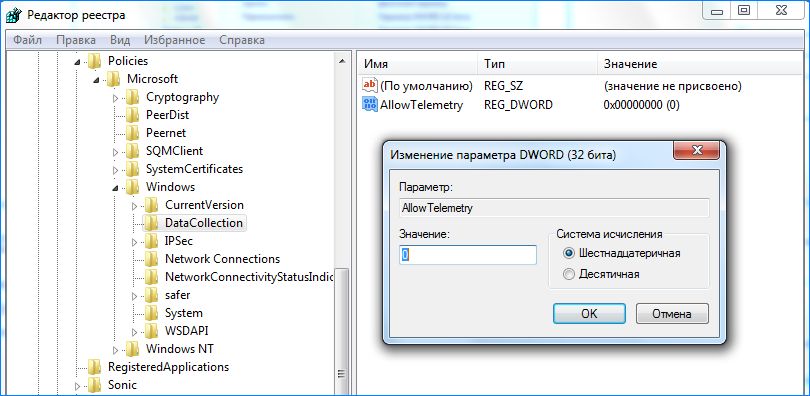Select the Шестнадцатеричная radio button
Viewport: 810px width, 396px height.
click(569, 254)
